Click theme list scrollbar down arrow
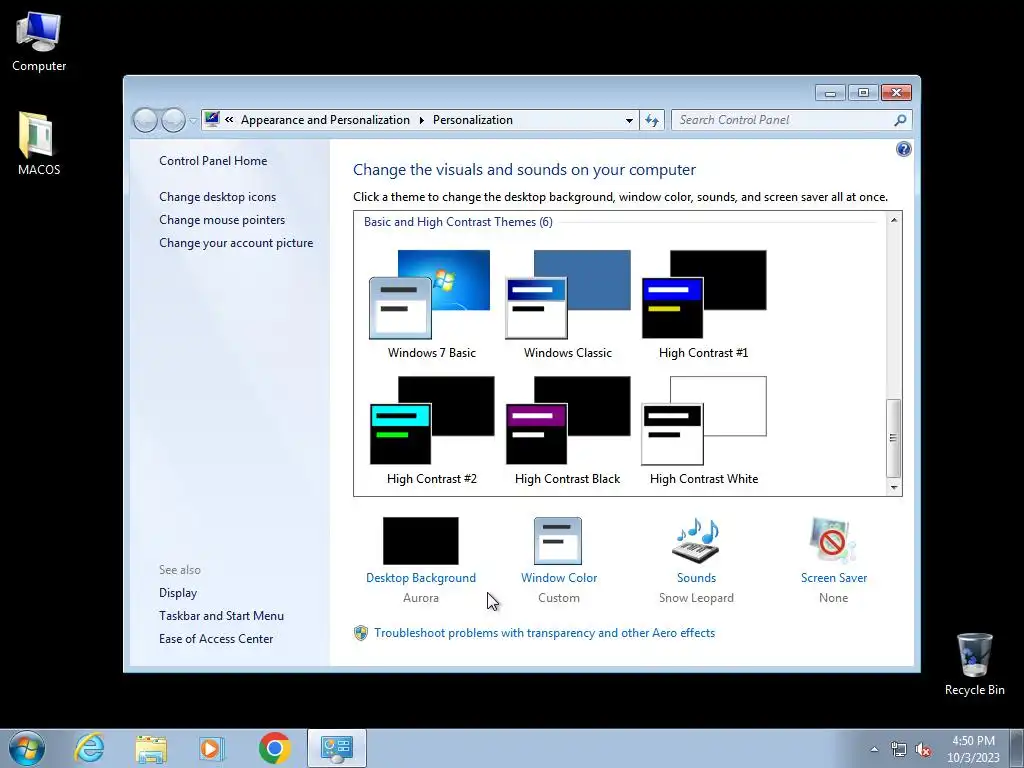The width and height of the screenshot is (1024, 768). 893,487
